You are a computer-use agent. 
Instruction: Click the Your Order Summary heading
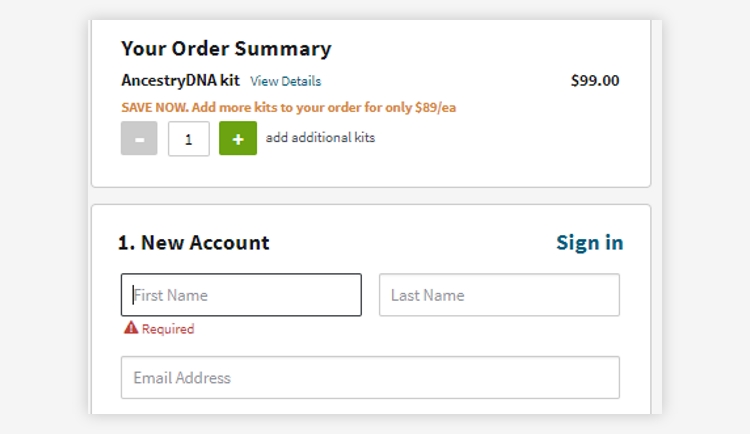(226, 48)
